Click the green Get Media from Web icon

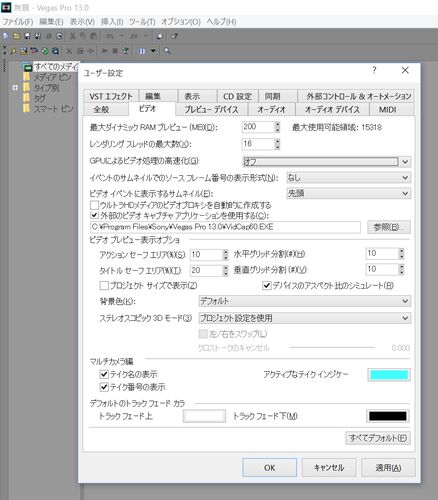tap(45, 51)
